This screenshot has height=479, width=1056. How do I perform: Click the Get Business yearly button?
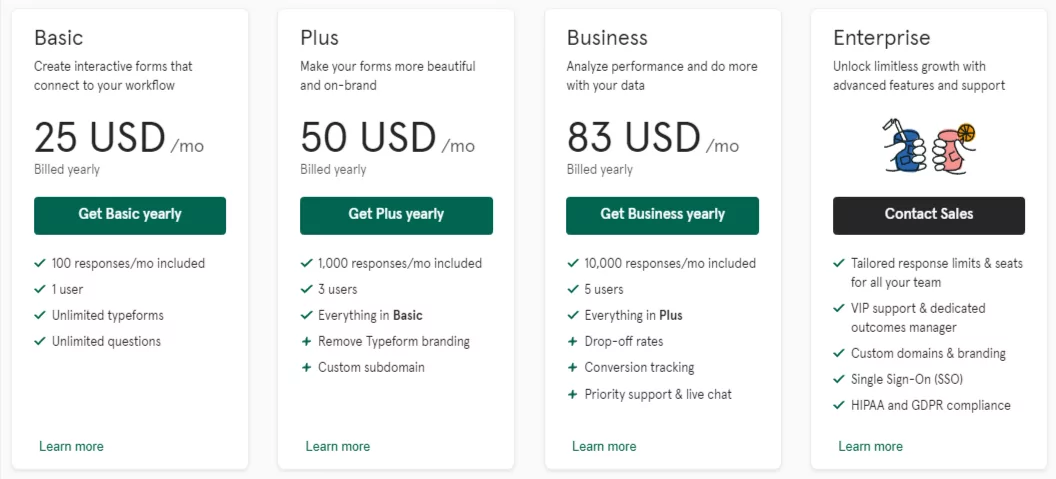point(662,215)
